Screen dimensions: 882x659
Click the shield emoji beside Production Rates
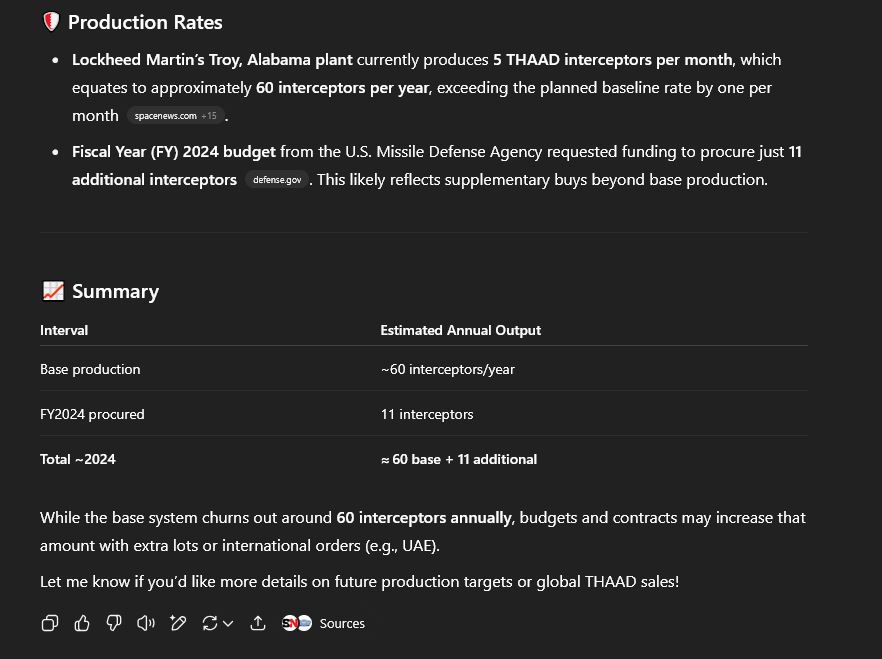click(51, 22)
